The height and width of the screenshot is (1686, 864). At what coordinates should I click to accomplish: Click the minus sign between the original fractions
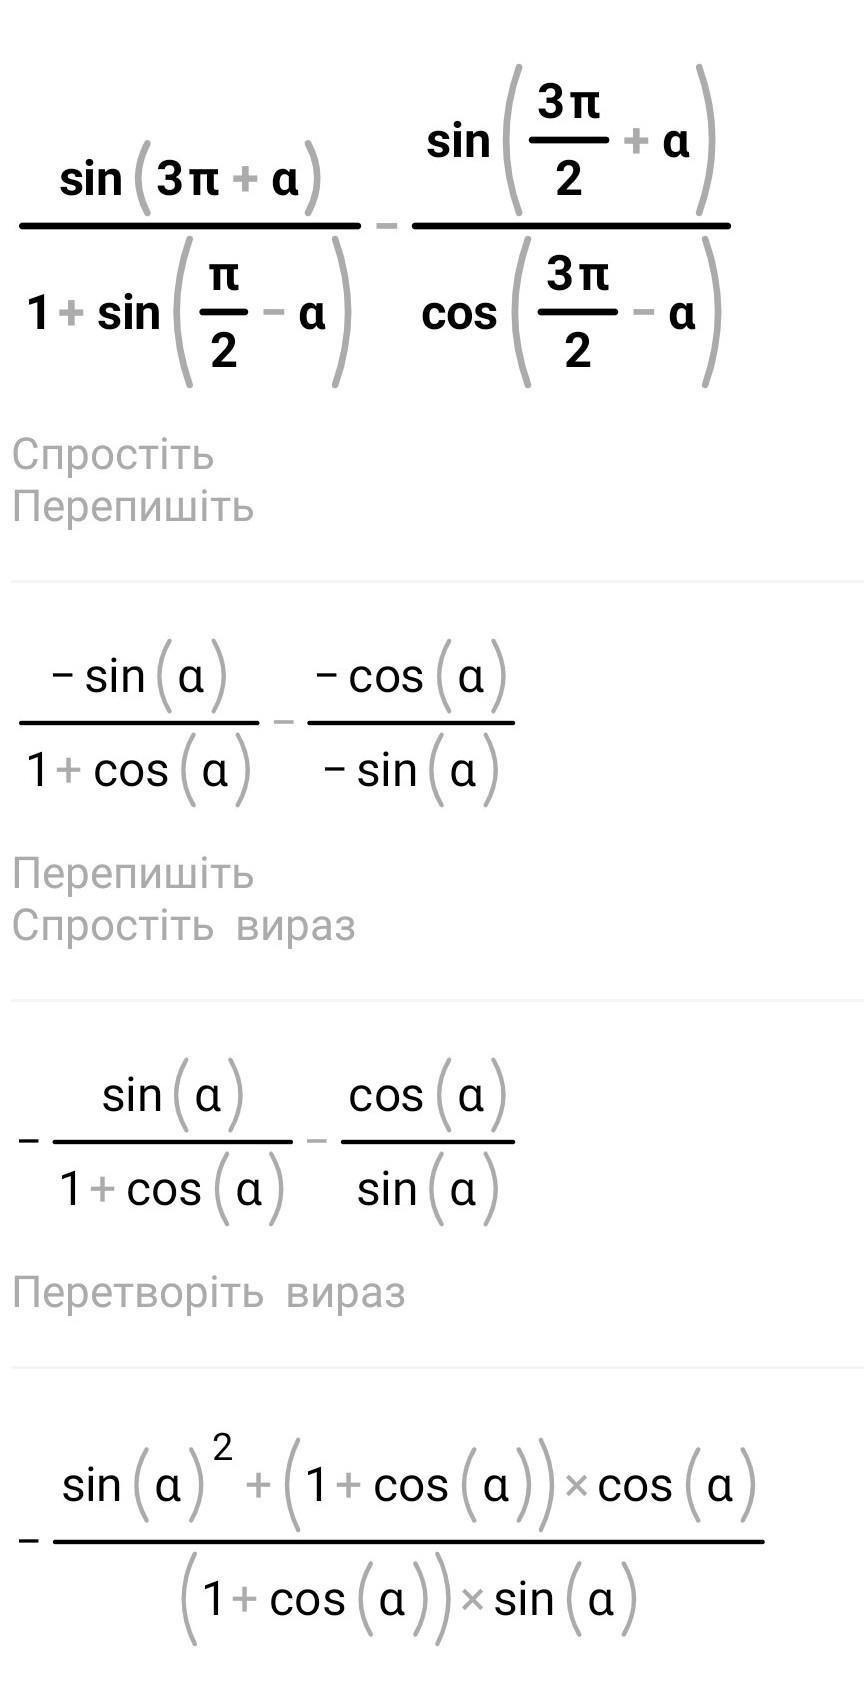[386, 226]
